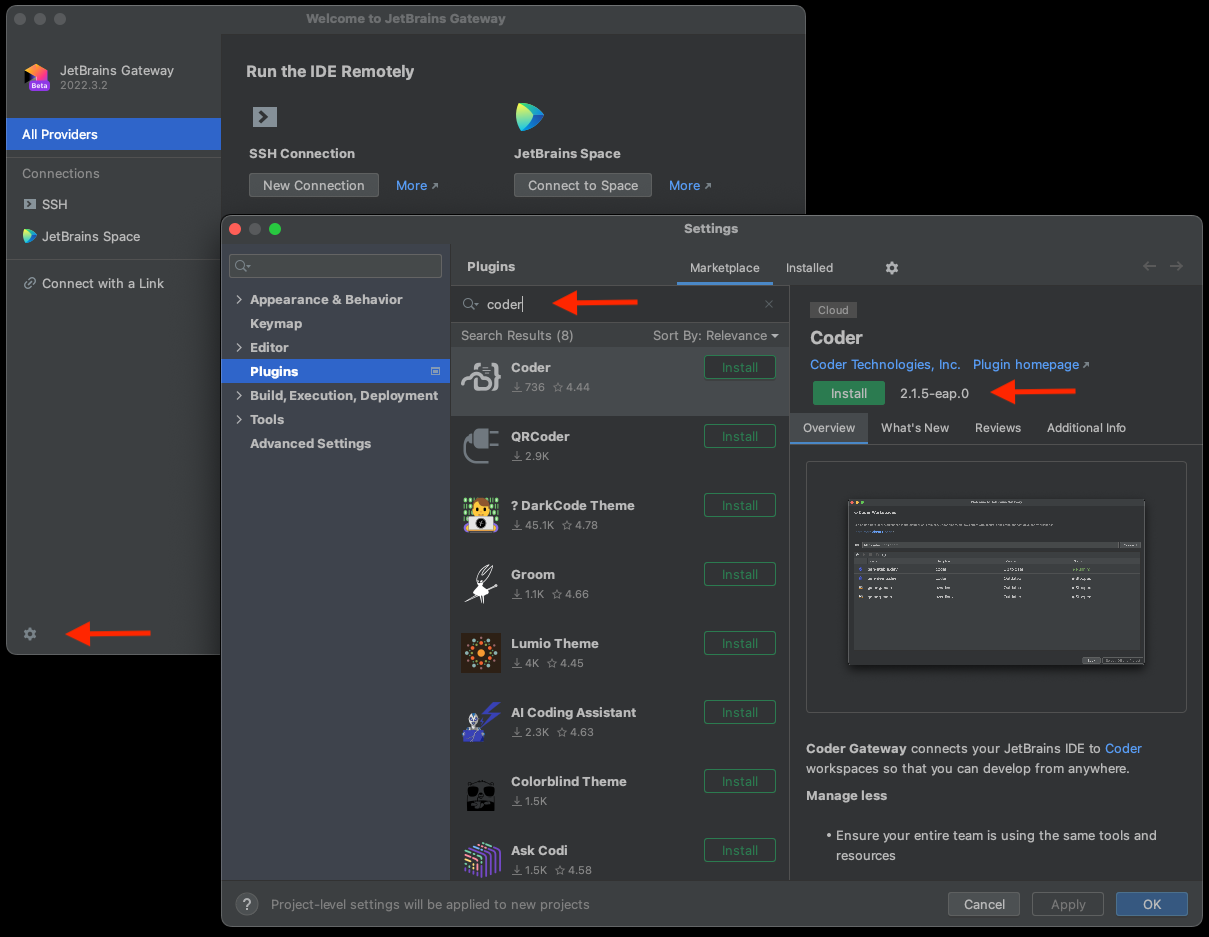1209x937 pixels.
Task: Install the Groom plugin
Action: coord(740,574)
